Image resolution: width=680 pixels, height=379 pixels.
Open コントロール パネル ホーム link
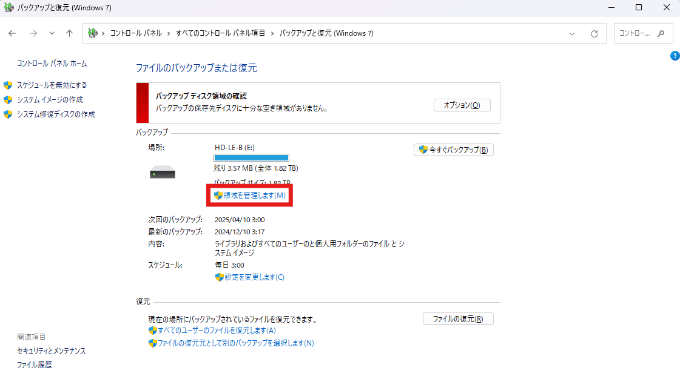coord(52,63)
